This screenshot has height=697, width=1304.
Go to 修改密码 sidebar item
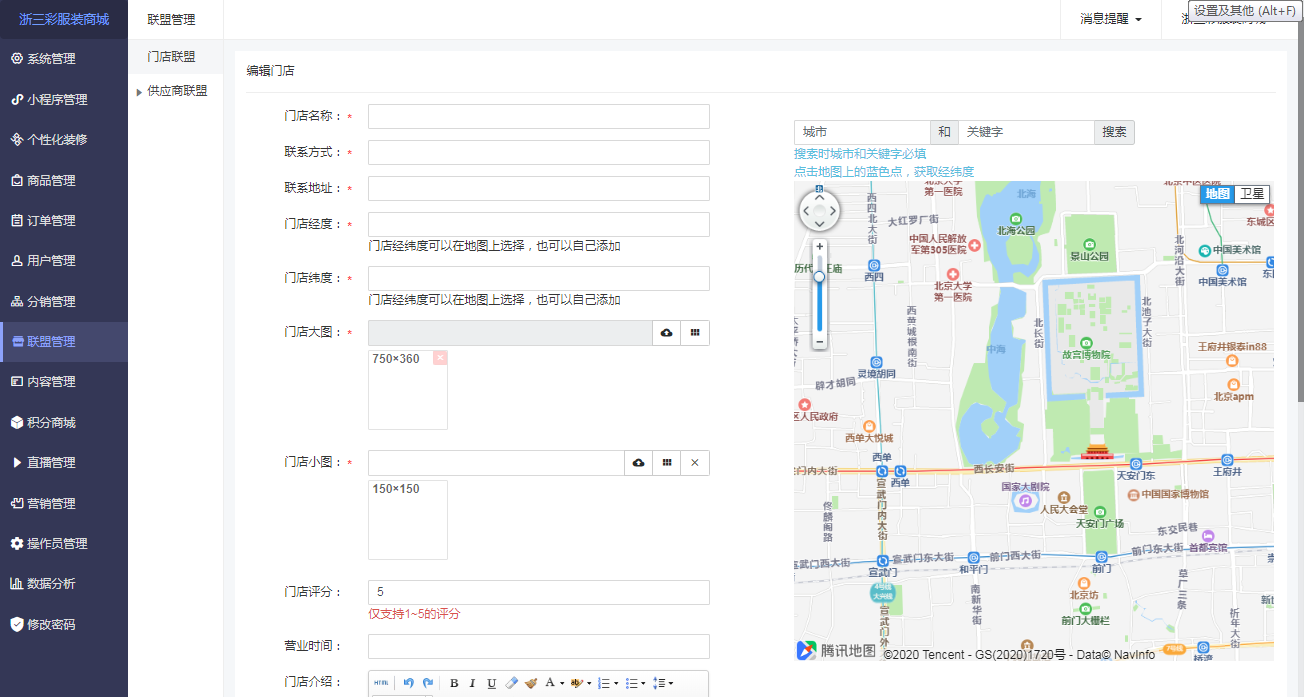pyautogui.click(x=64, y=624)
